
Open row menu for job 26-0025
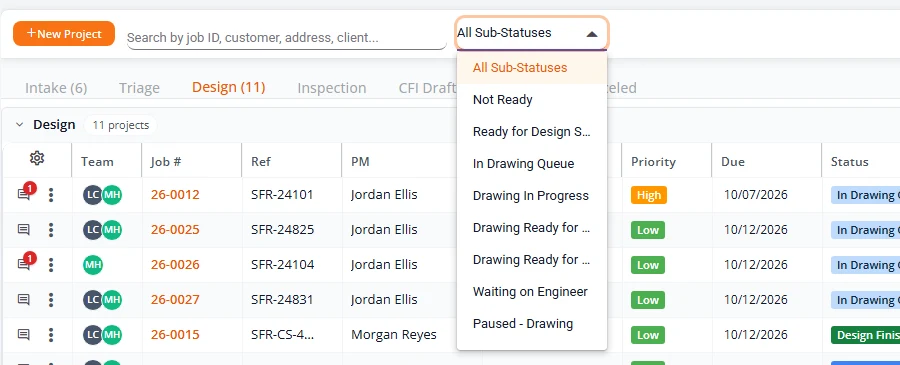(51, 230)
